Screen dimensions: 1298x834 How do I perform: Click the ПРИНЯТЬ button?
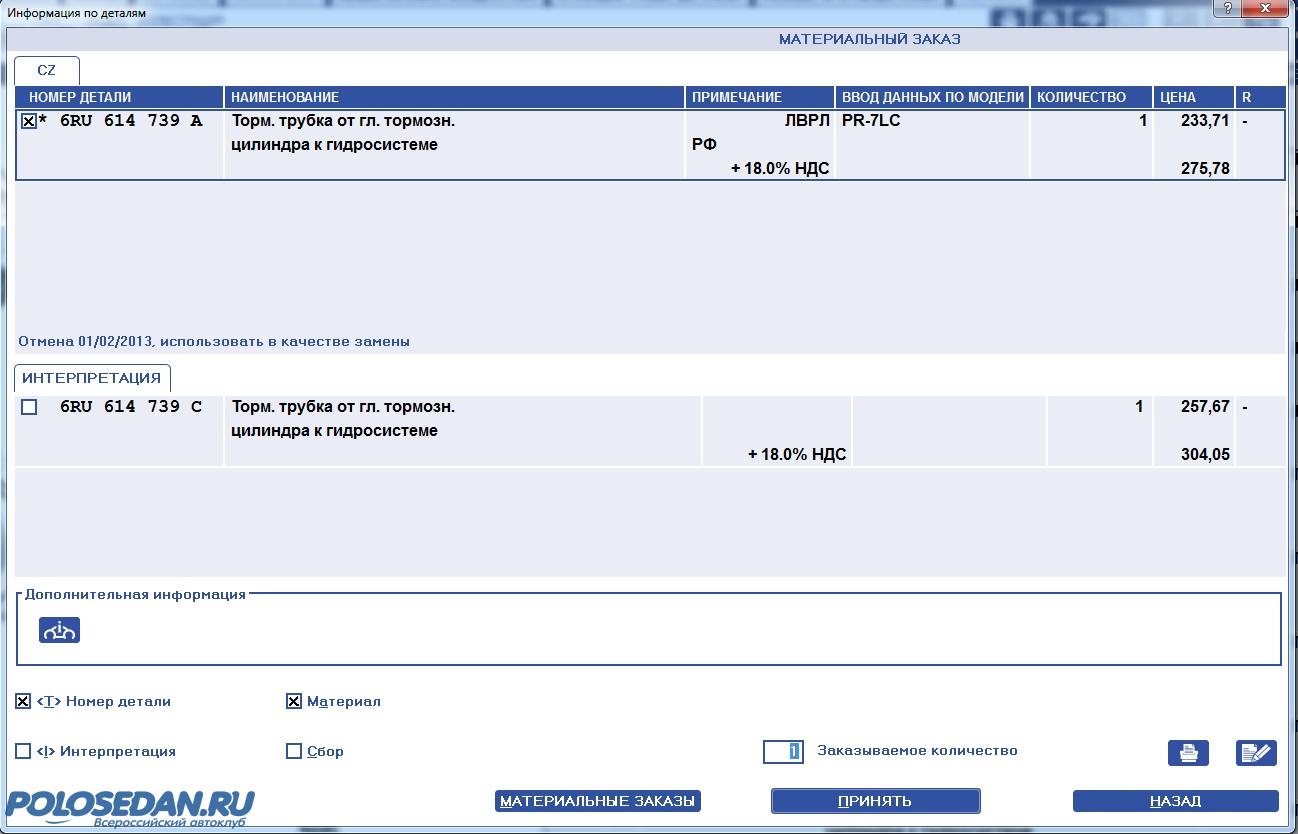pos(875,801)
